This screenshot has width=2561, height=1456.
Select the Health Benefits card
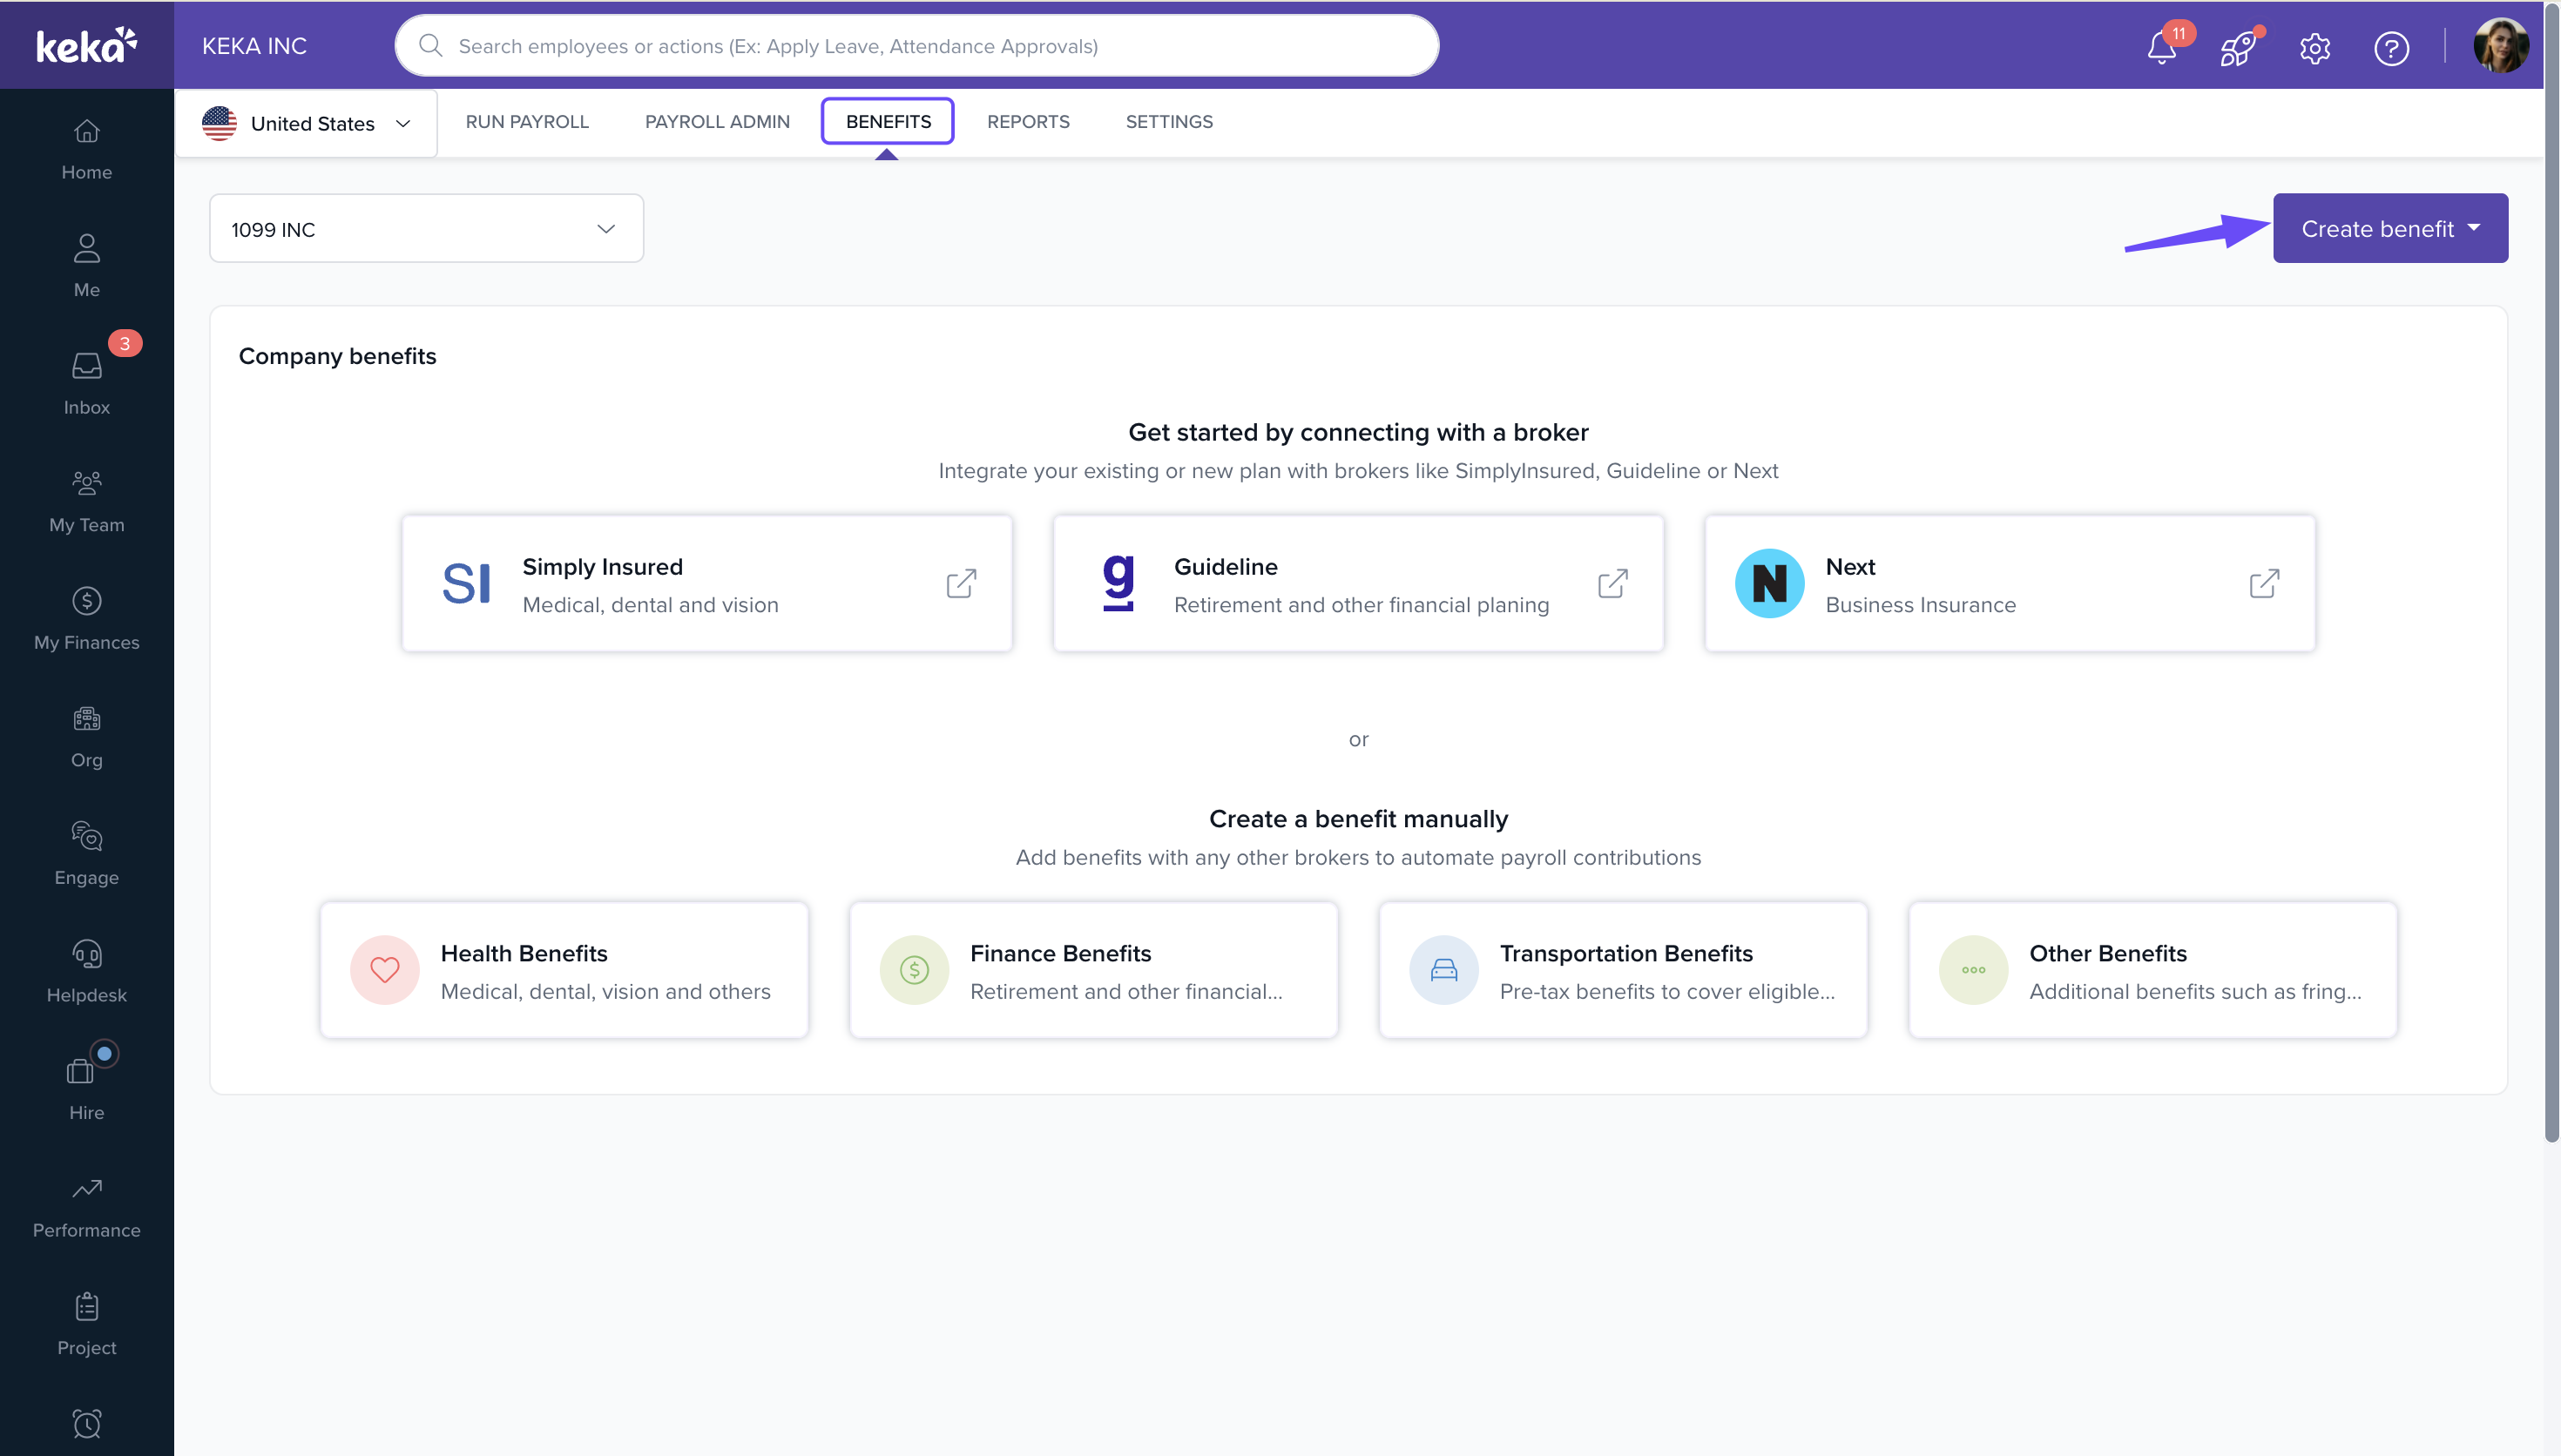pyautogui.click(x=564, y=970)
